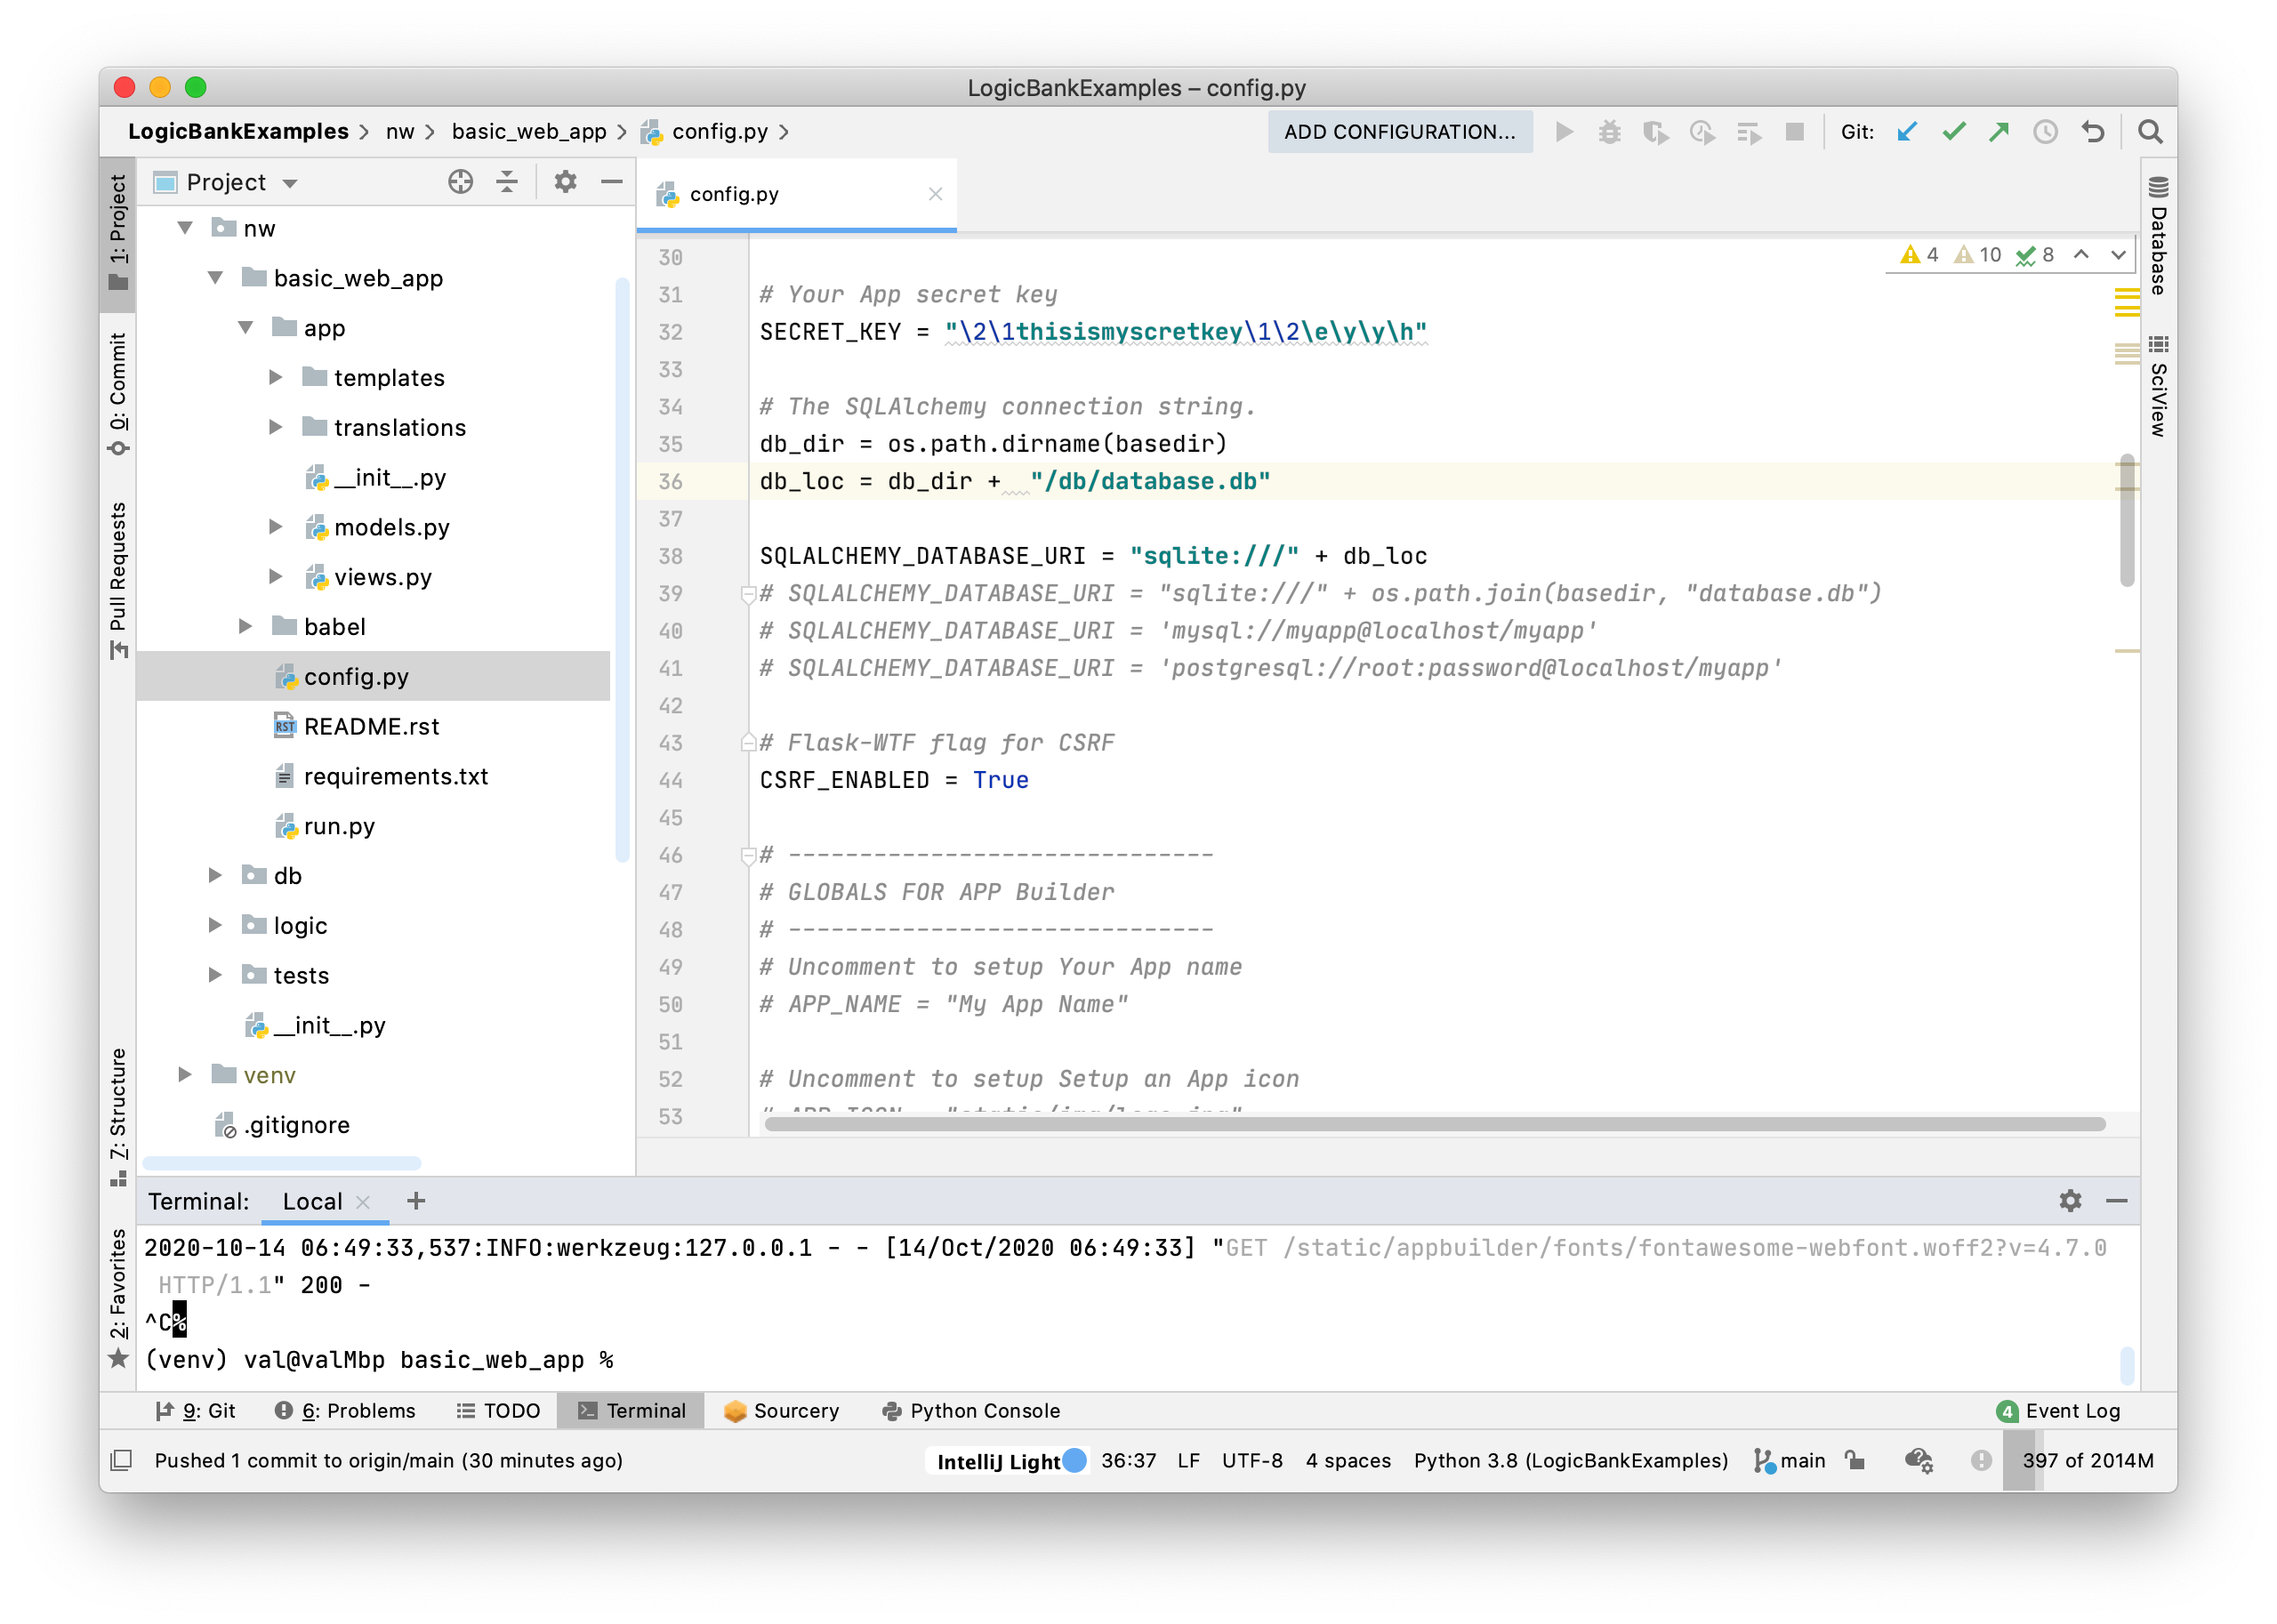Switch to the Python Console tab
The width and height of the screenshot is (2277, 1624).
[970, 1410]
